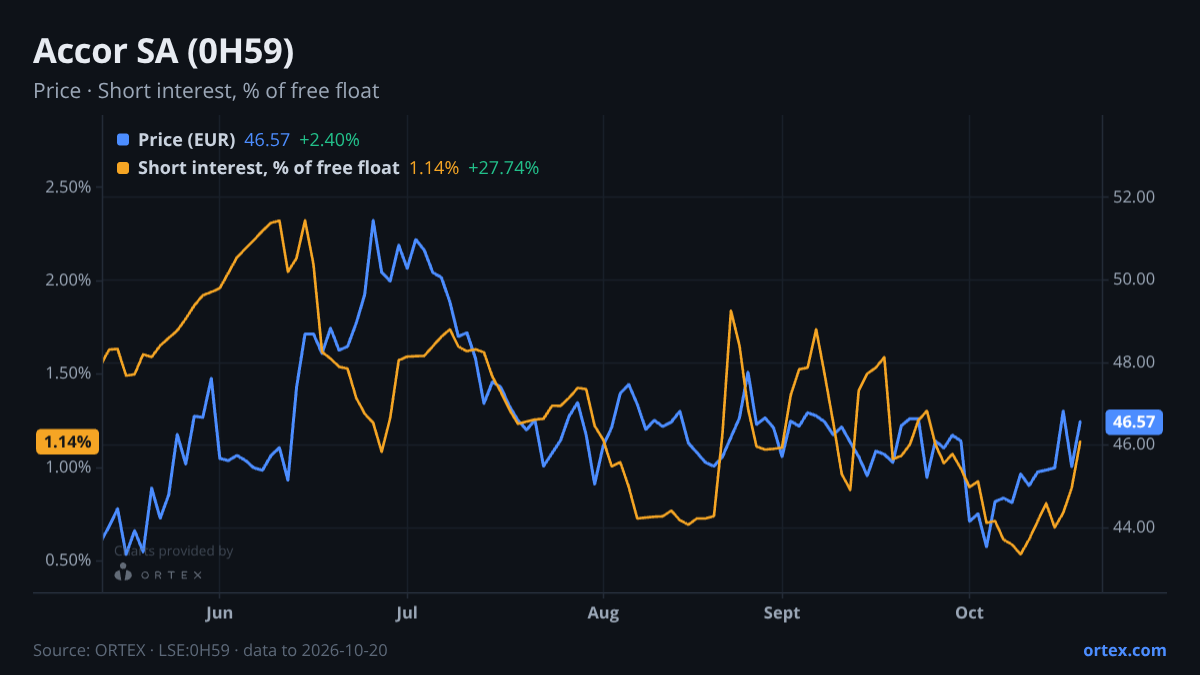Click the 52.00 right axis label

click(1134, 197)
